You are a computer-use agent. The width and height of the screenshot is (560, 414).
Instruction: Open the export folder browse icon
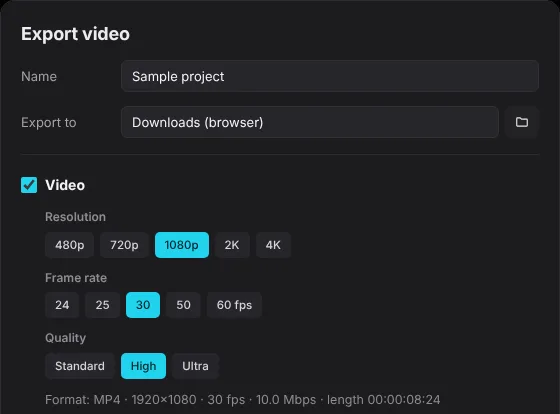click(521, 122)
